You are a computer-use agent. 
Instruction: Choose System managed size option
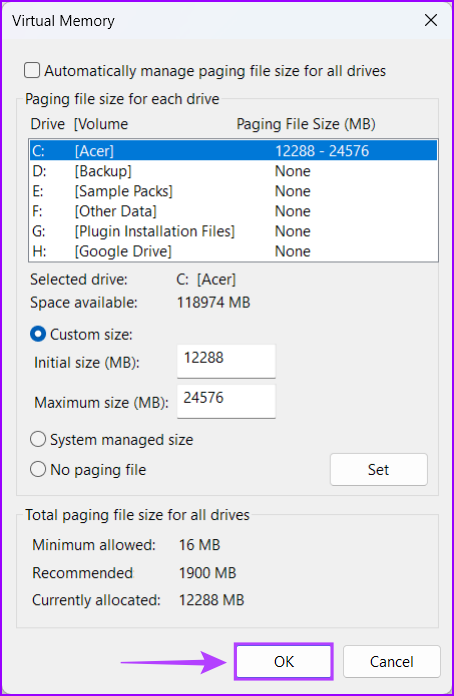(38, 440)
